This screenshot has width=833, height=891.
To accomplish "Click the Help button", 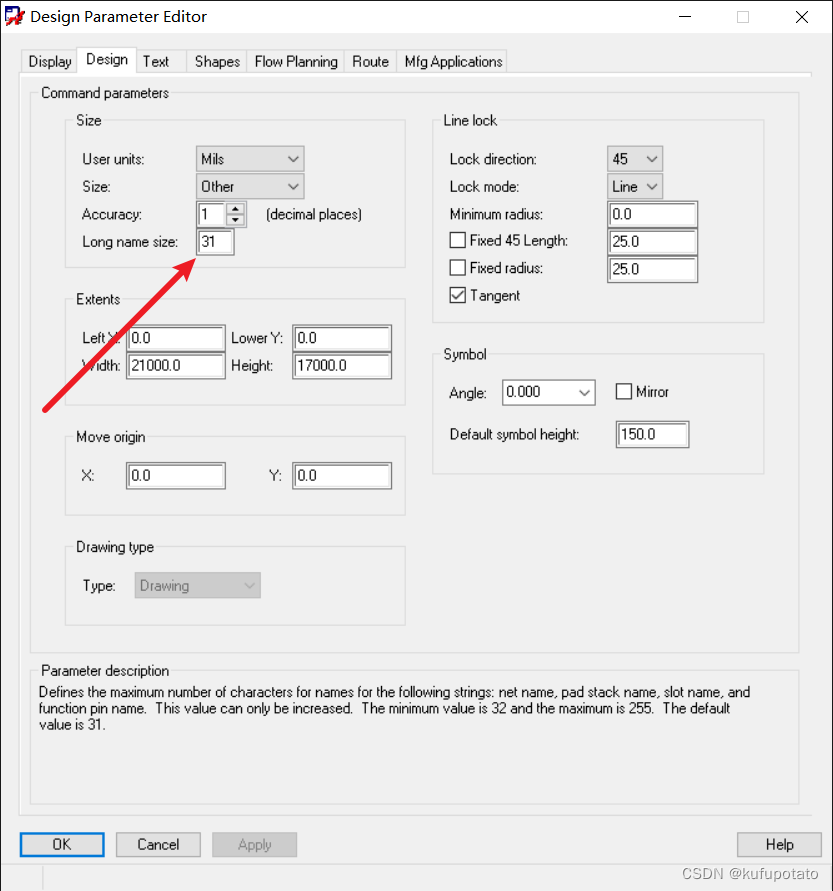I will (779, 844).
